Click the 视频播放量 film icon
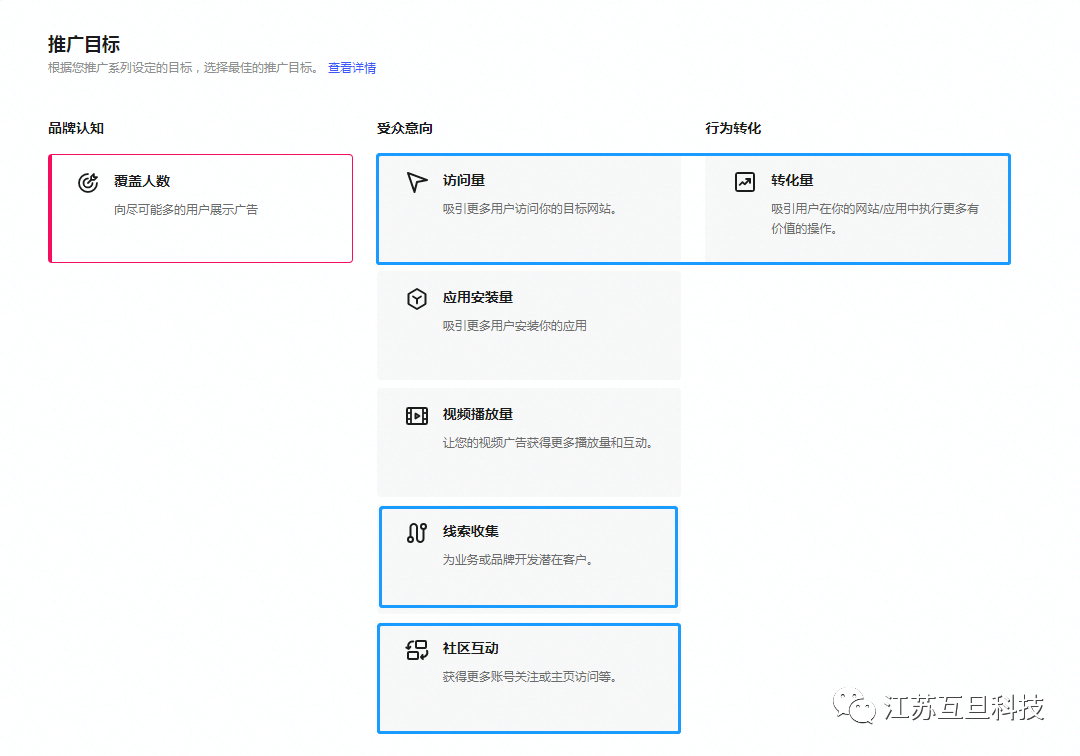The image size is (1080, 756). pos(417,416)
